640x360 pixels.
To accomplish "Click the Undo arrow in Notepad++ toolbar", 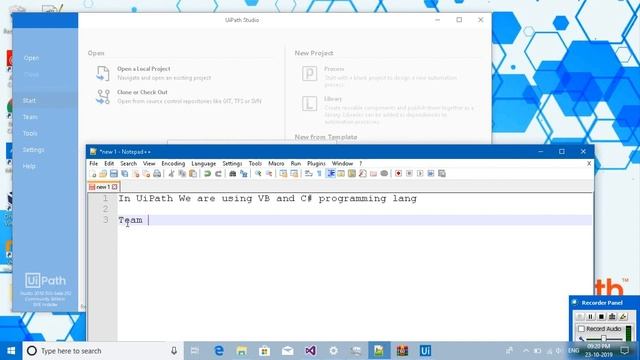I will [207, 174].
